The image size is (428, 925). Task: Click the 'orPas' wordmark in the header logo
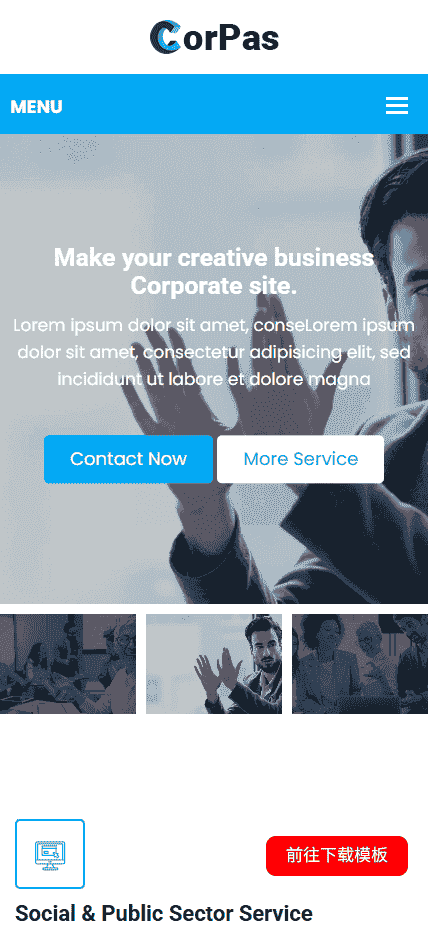231,38
